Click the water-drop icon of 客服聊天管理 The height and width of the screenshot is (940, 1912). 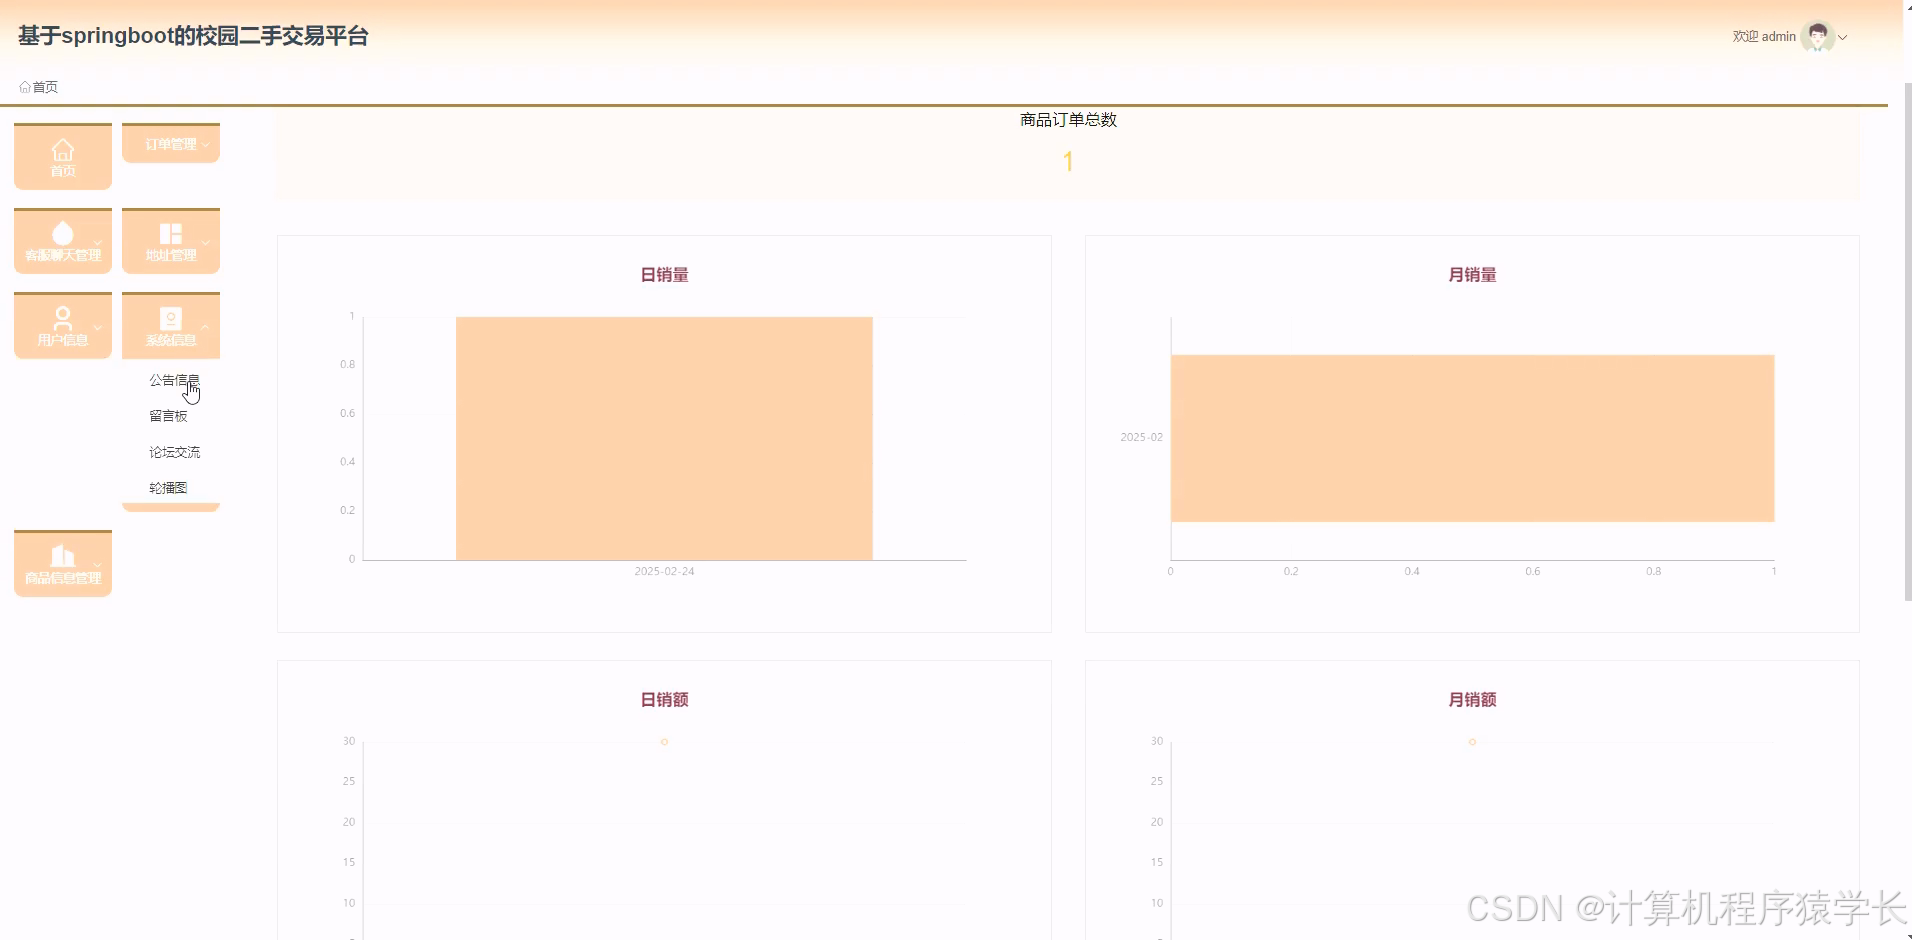[x=63, y=233]
